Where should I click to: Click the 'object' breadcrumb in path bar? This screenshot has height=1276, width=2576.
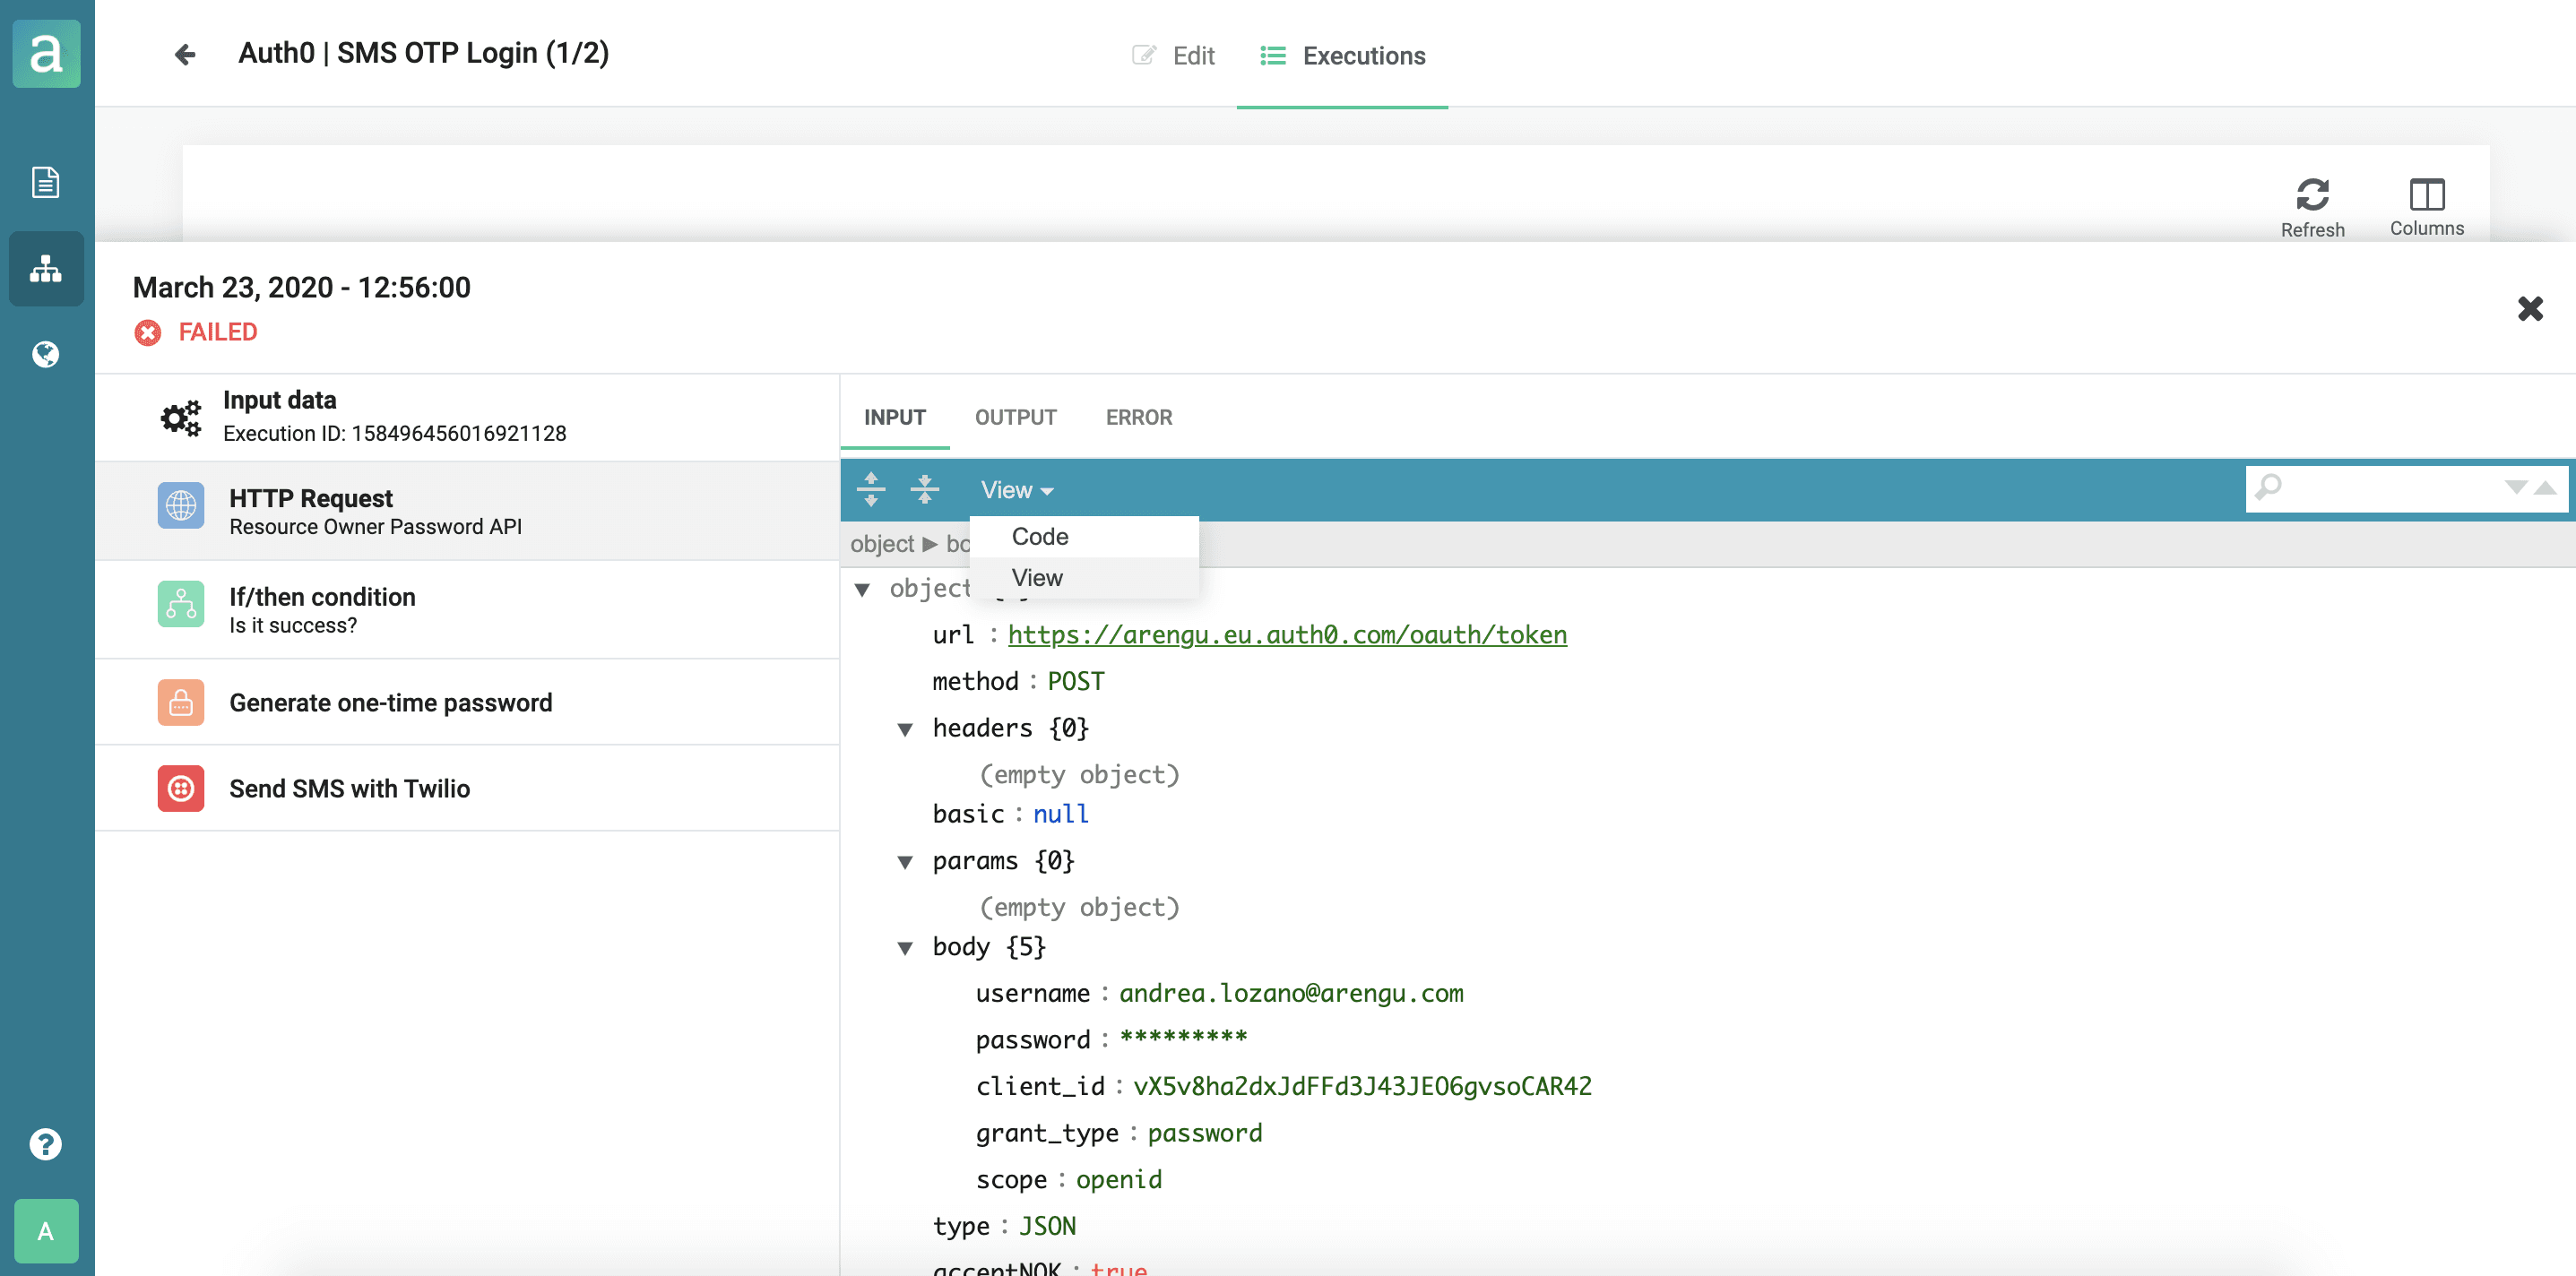coord(882,544)
